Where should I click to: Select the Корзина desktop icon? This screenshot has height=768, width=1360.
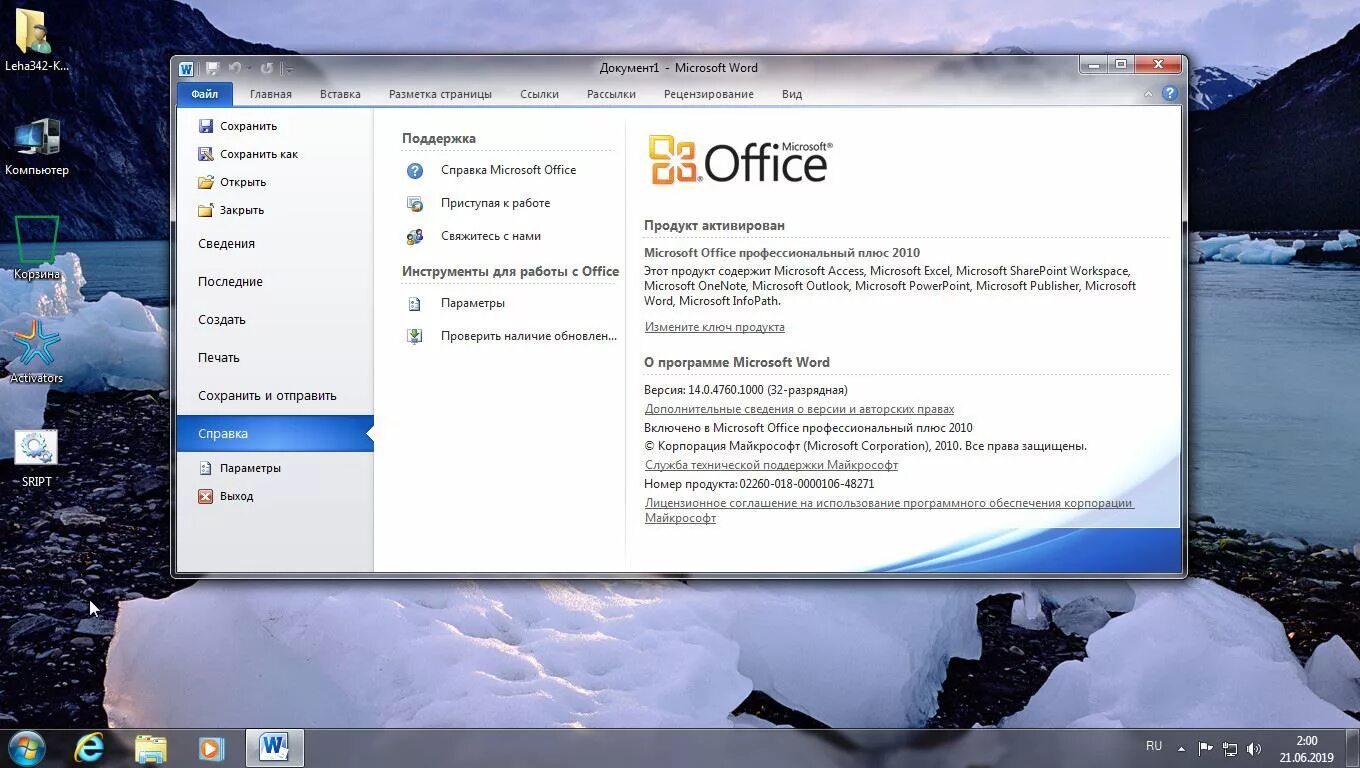click(36, 248)
